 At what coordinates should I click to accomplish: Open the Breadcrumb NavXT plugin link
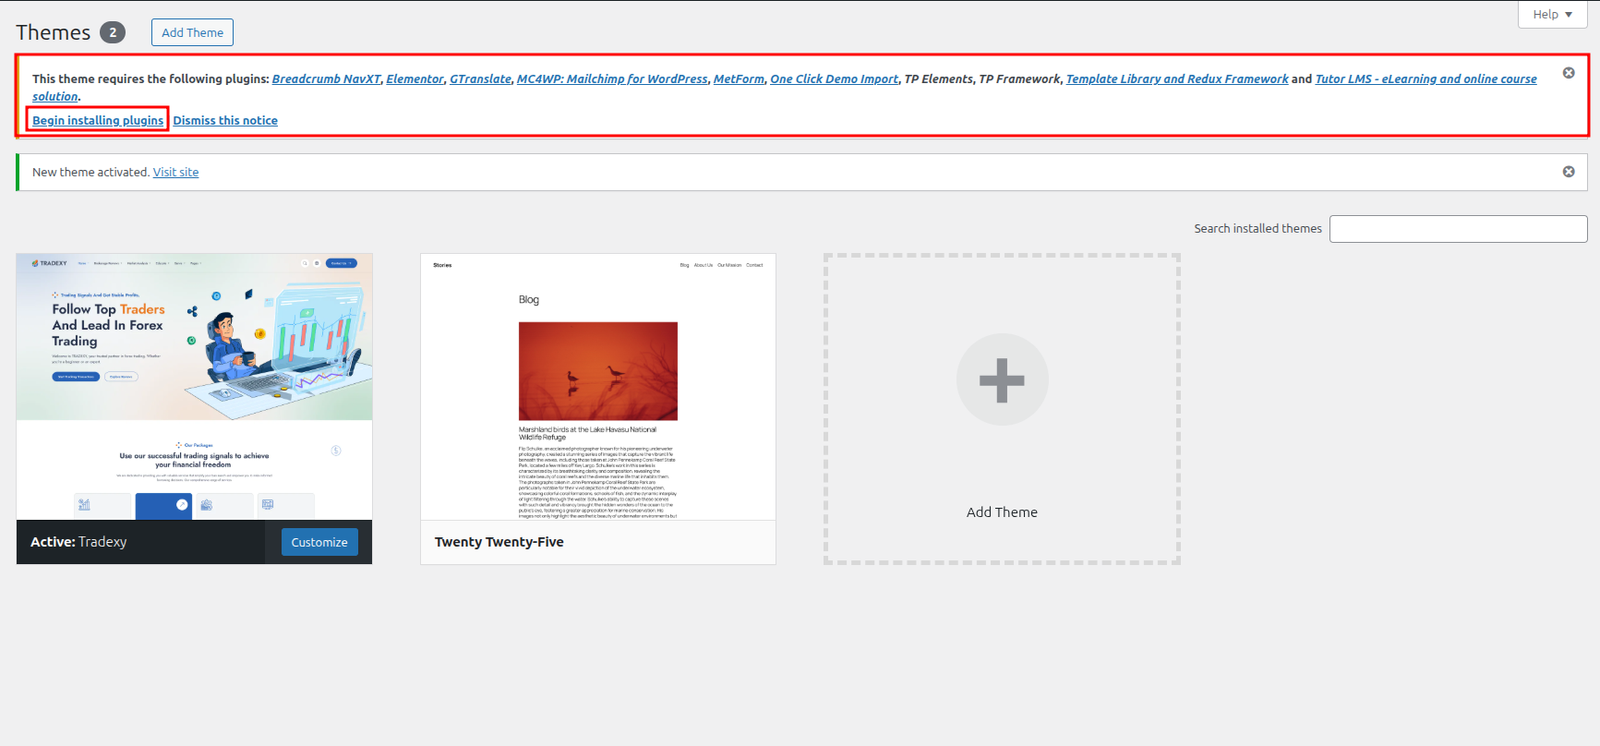coord(326,79)
